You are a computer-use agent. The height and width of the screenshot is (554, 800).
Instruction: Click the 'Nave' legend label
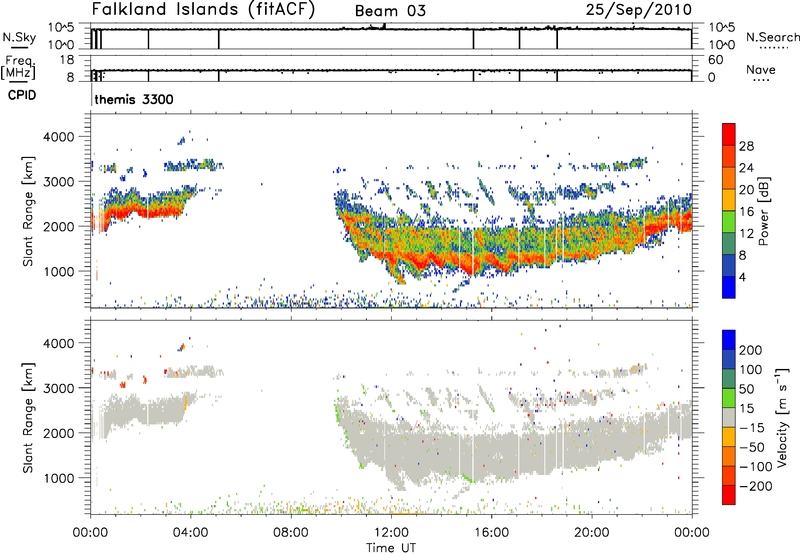[x=761, y=69]
